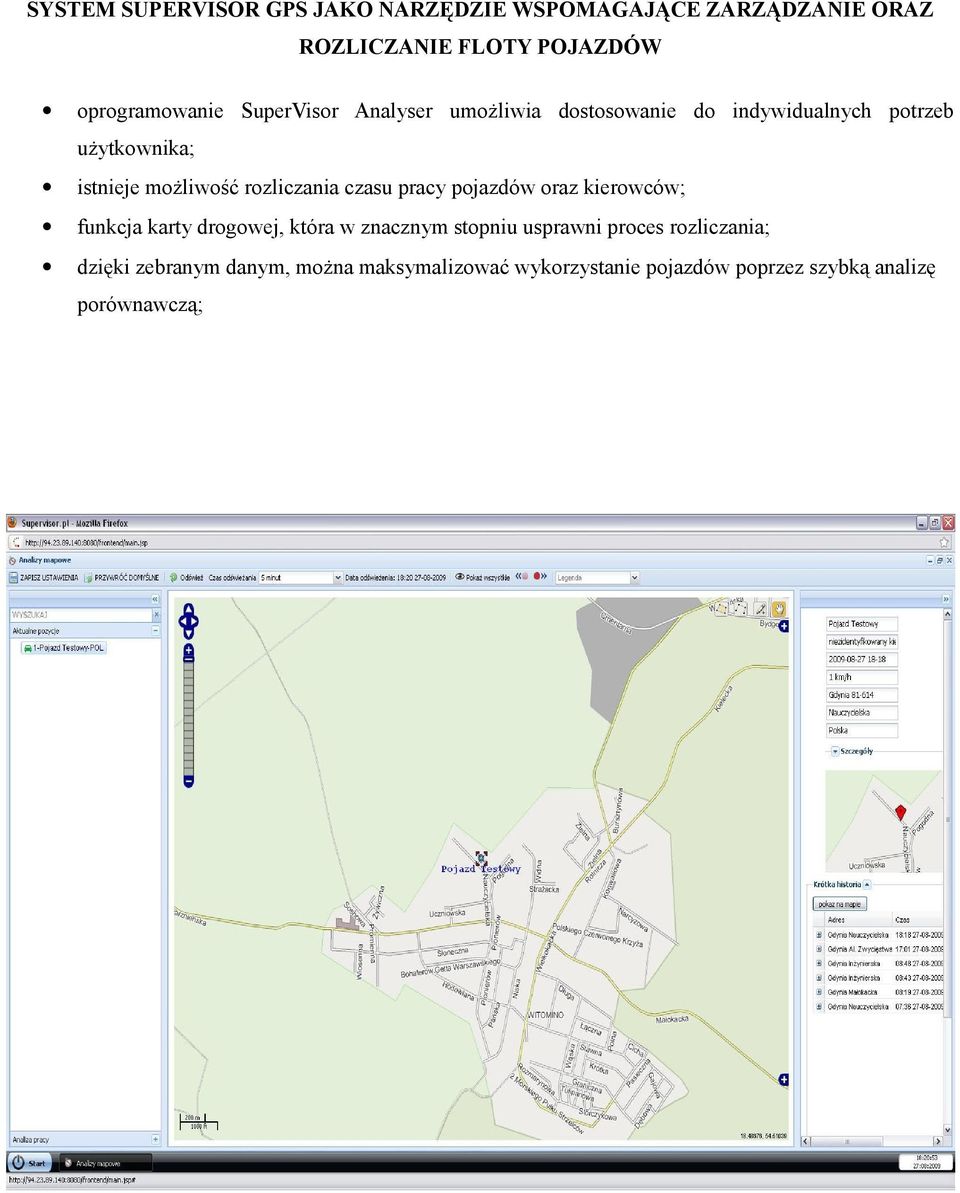Expand the Analiza pracy section

click(156, 1140)
